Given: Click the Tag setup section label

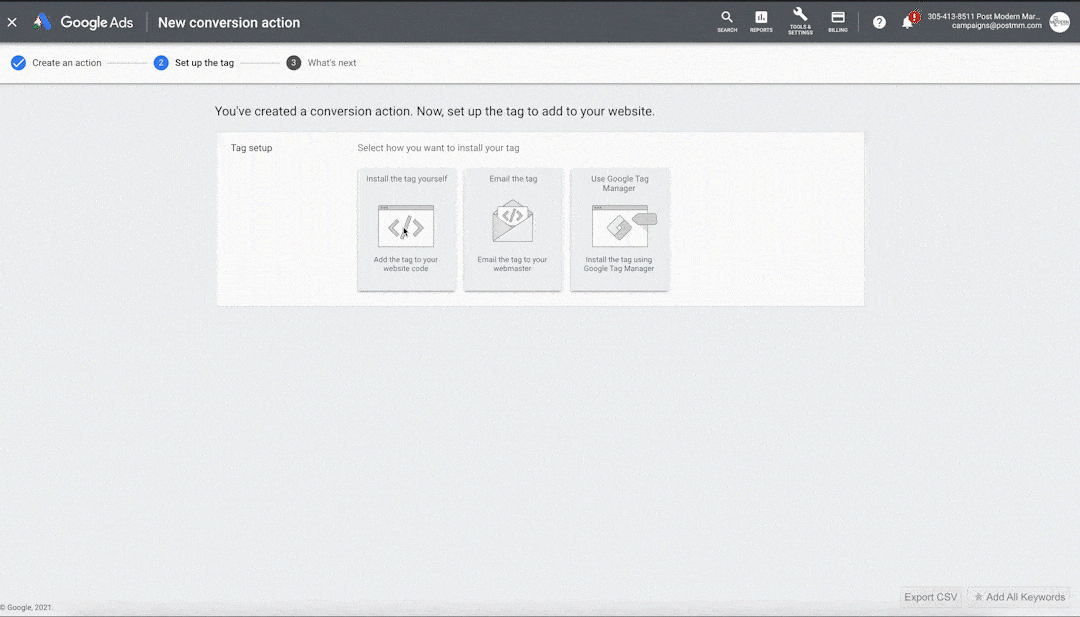Looking at the screenshot, I should 251,148.
